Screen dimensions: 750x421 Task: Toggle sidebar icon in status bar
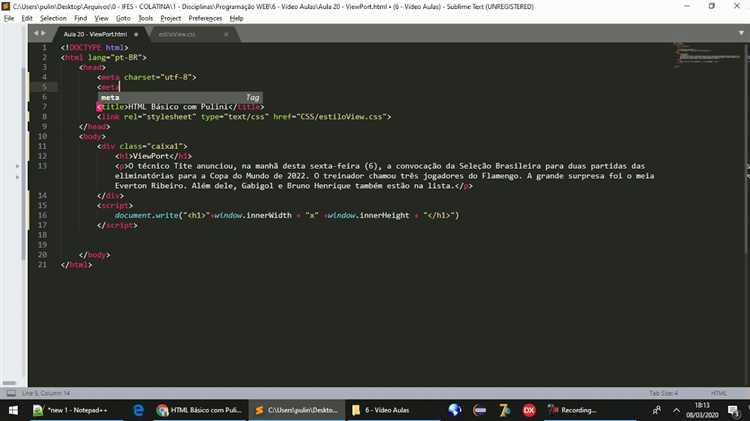tap(11, 393)
